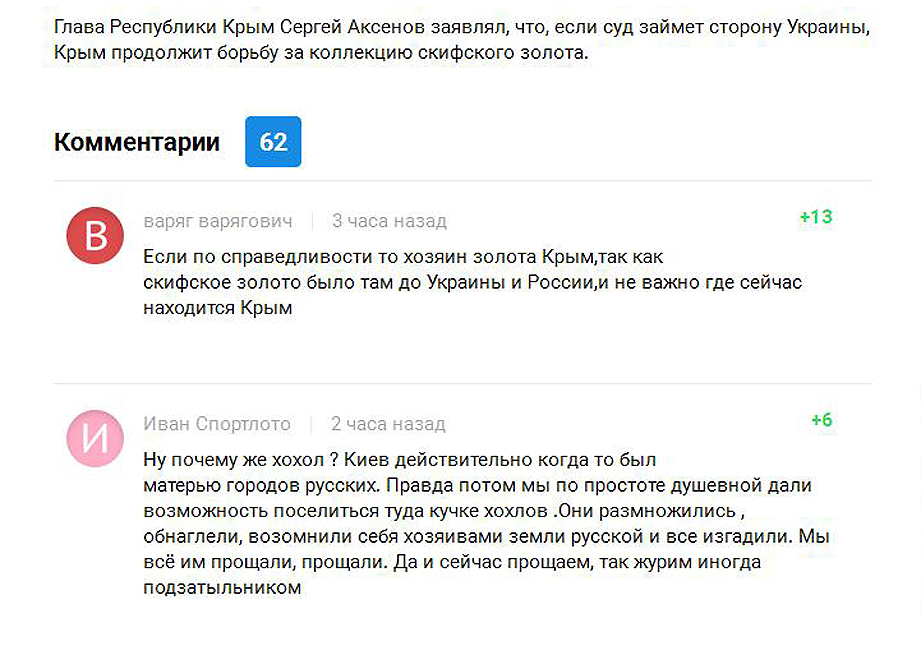The image size is (921, 655).
Task: Click the +6 comment rating
Action: point(821,420)
